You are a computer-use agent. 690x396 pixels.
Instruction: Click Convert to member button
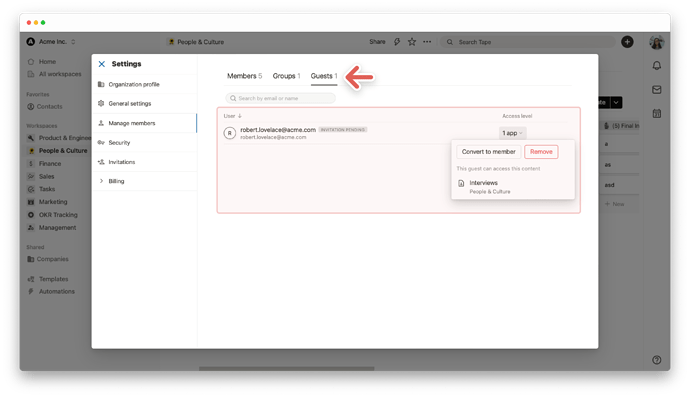pos(488,152)
